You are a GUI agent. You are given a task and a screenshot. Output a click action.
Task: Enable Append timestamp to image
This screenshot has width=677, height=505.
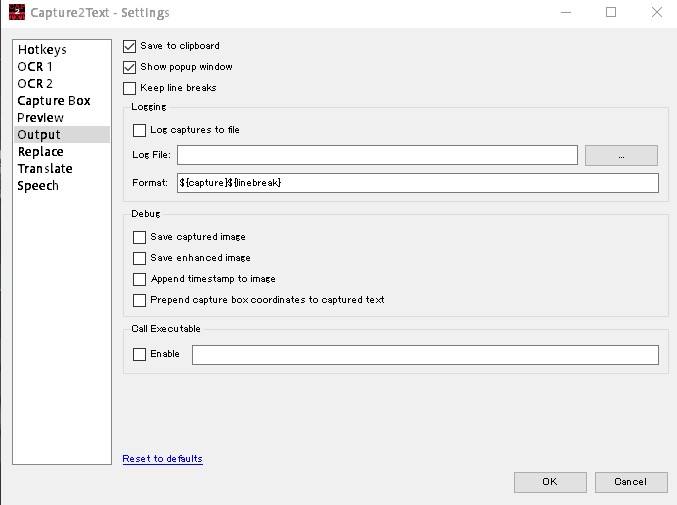pos(139,279)
